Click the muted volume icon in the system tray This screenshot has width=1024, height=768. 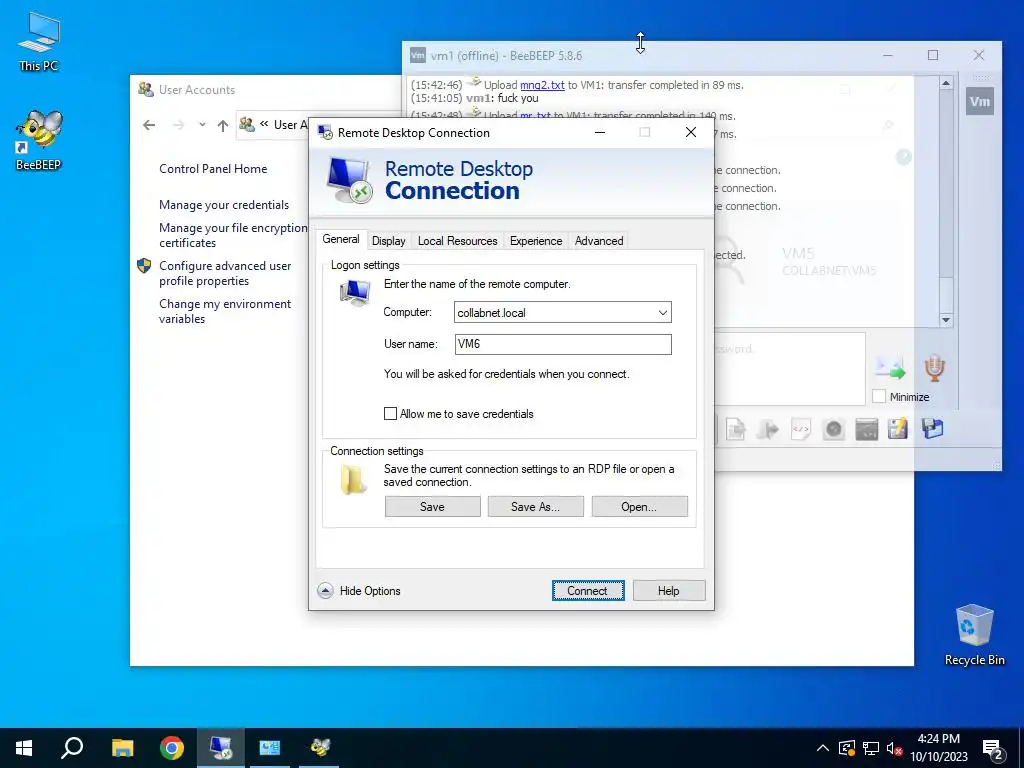[895, 748]
